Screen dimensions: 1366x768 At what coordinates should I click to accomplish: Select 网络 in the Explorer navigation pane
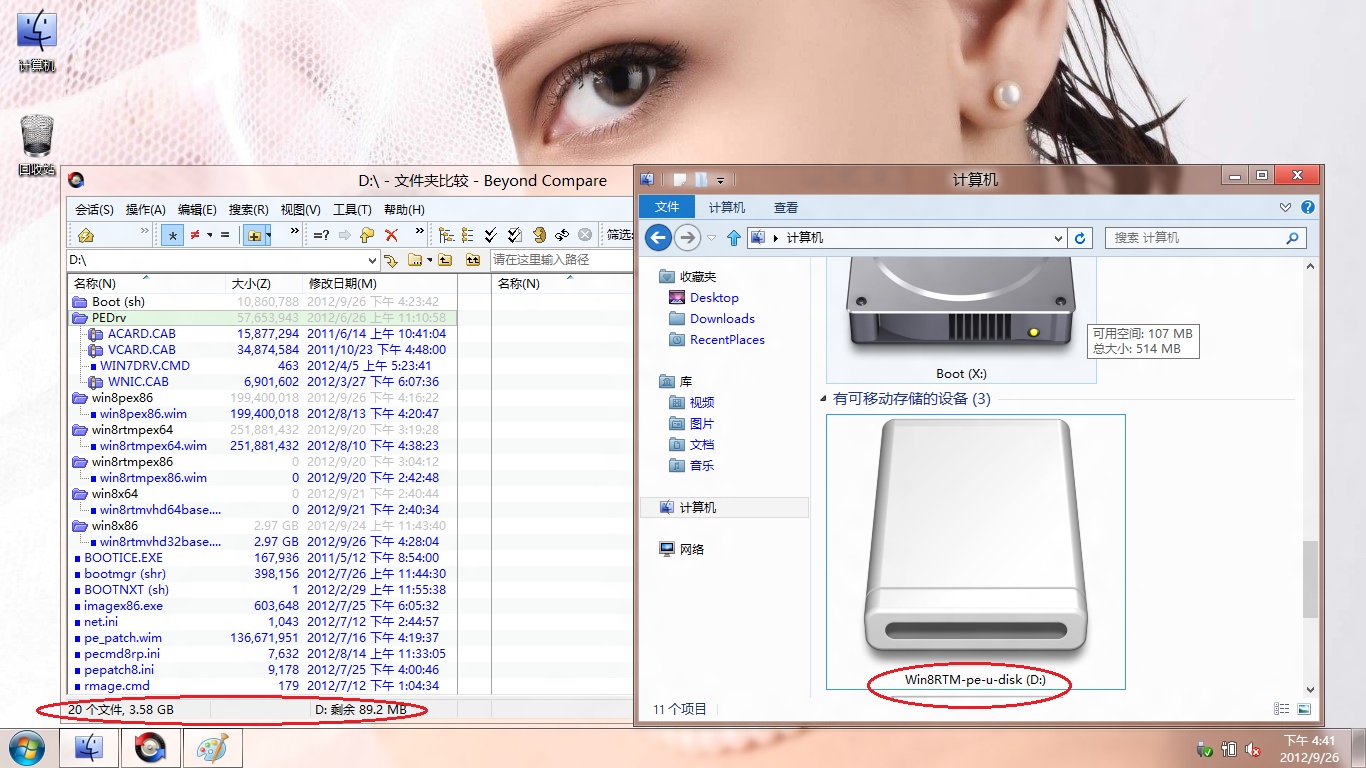(691, 549)
